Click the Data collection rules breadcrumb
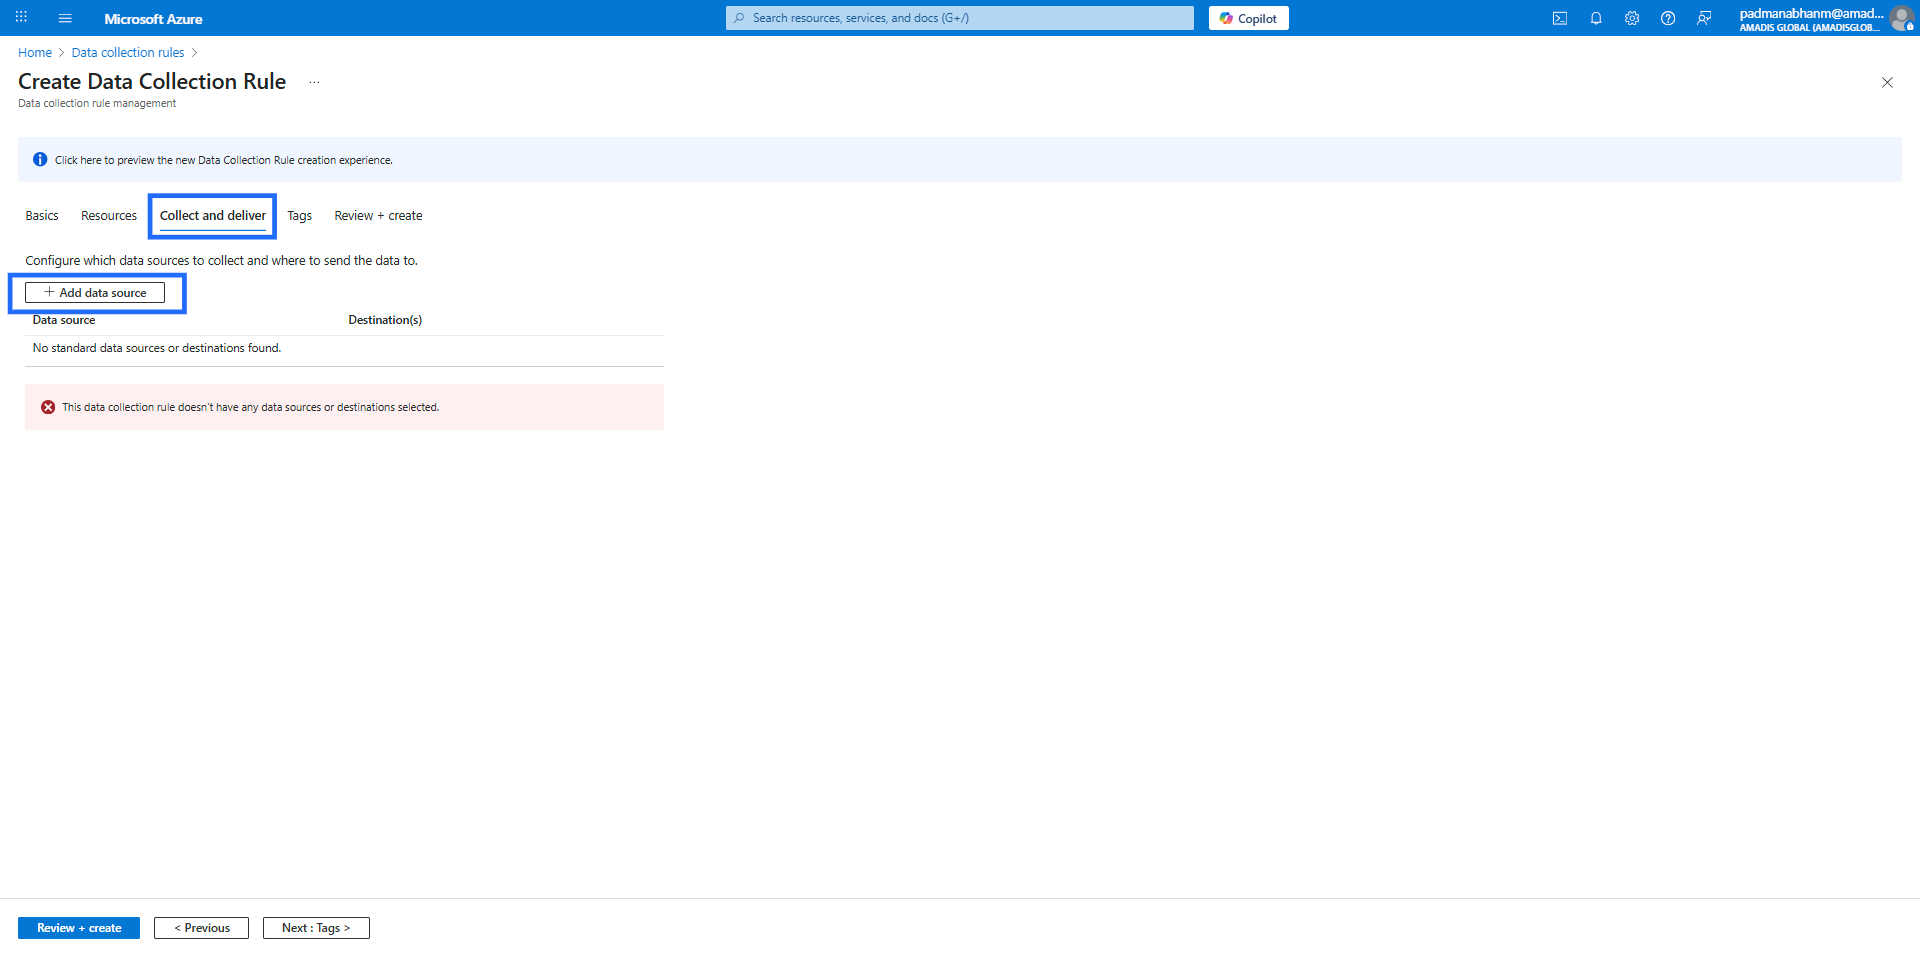Viewport: 1920px width, 957px height. click(x=128, y=53)
